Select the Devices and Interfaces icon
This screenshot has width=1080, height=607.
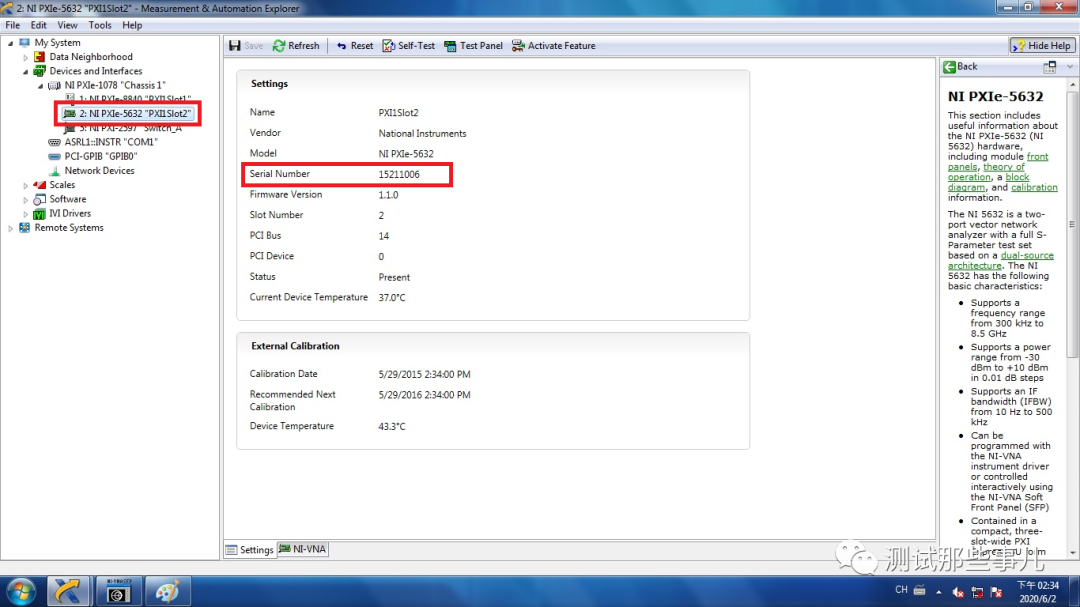tap(40, 71)
